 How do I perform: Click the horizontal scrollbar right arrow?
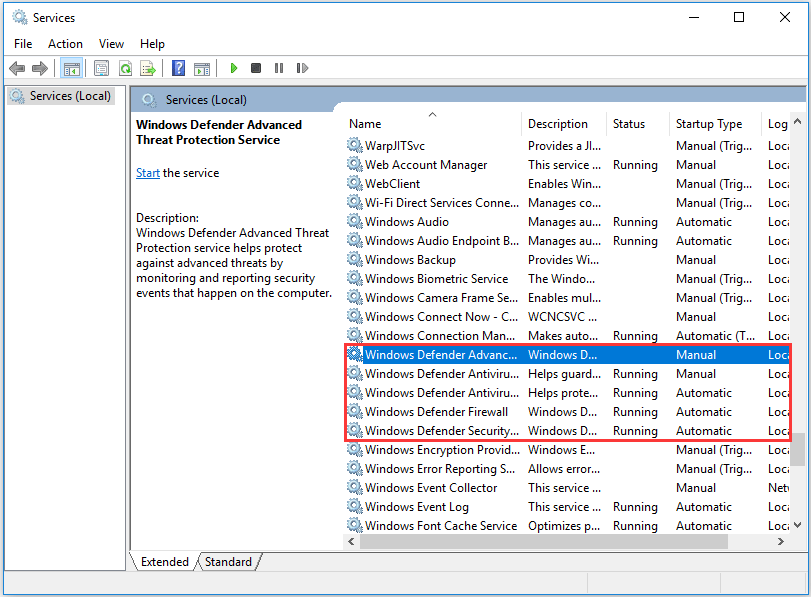(781, 541)
